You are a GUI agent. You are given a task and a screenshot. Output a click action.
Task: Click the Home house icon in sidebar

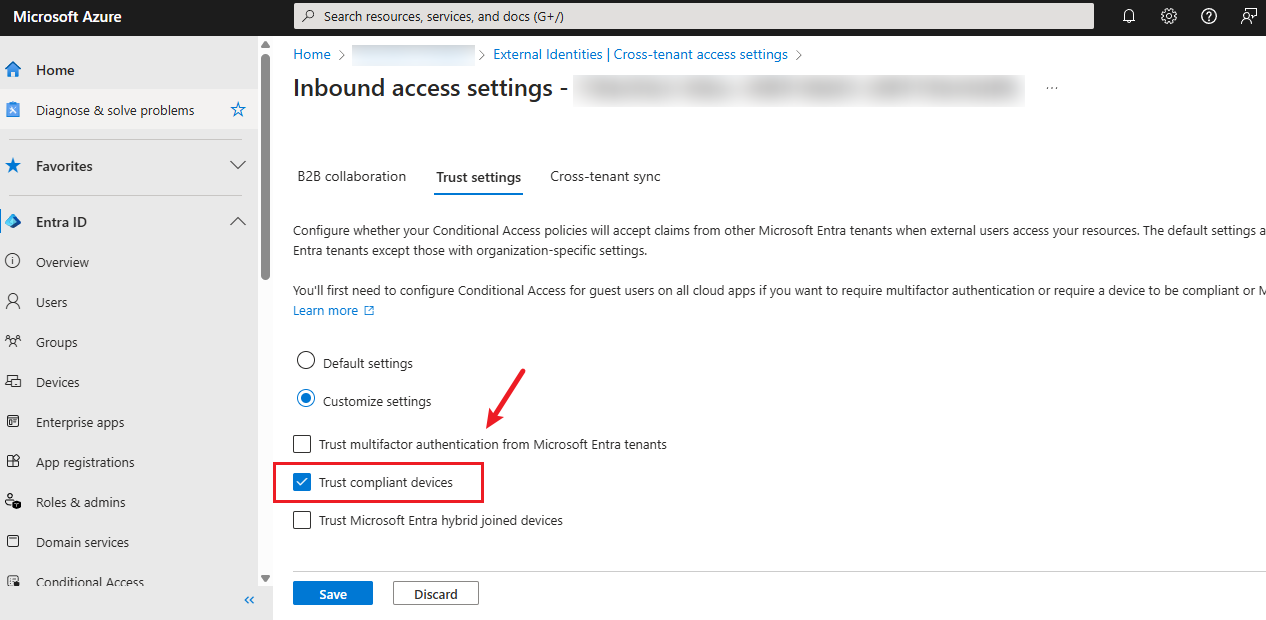click(x=13, y=70)
